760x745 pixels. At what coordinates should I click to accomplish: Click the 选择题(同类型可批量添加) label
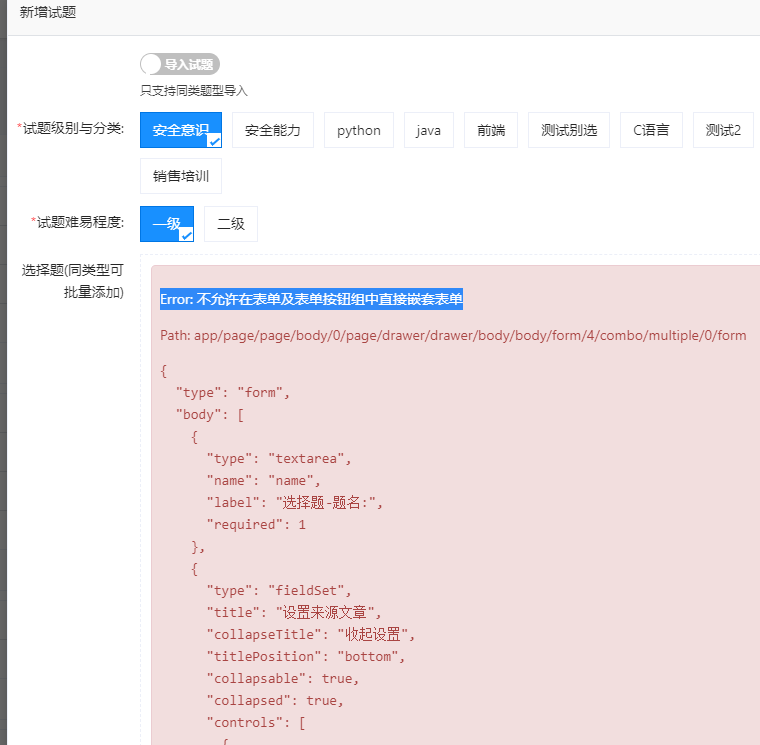click(73, 281)
